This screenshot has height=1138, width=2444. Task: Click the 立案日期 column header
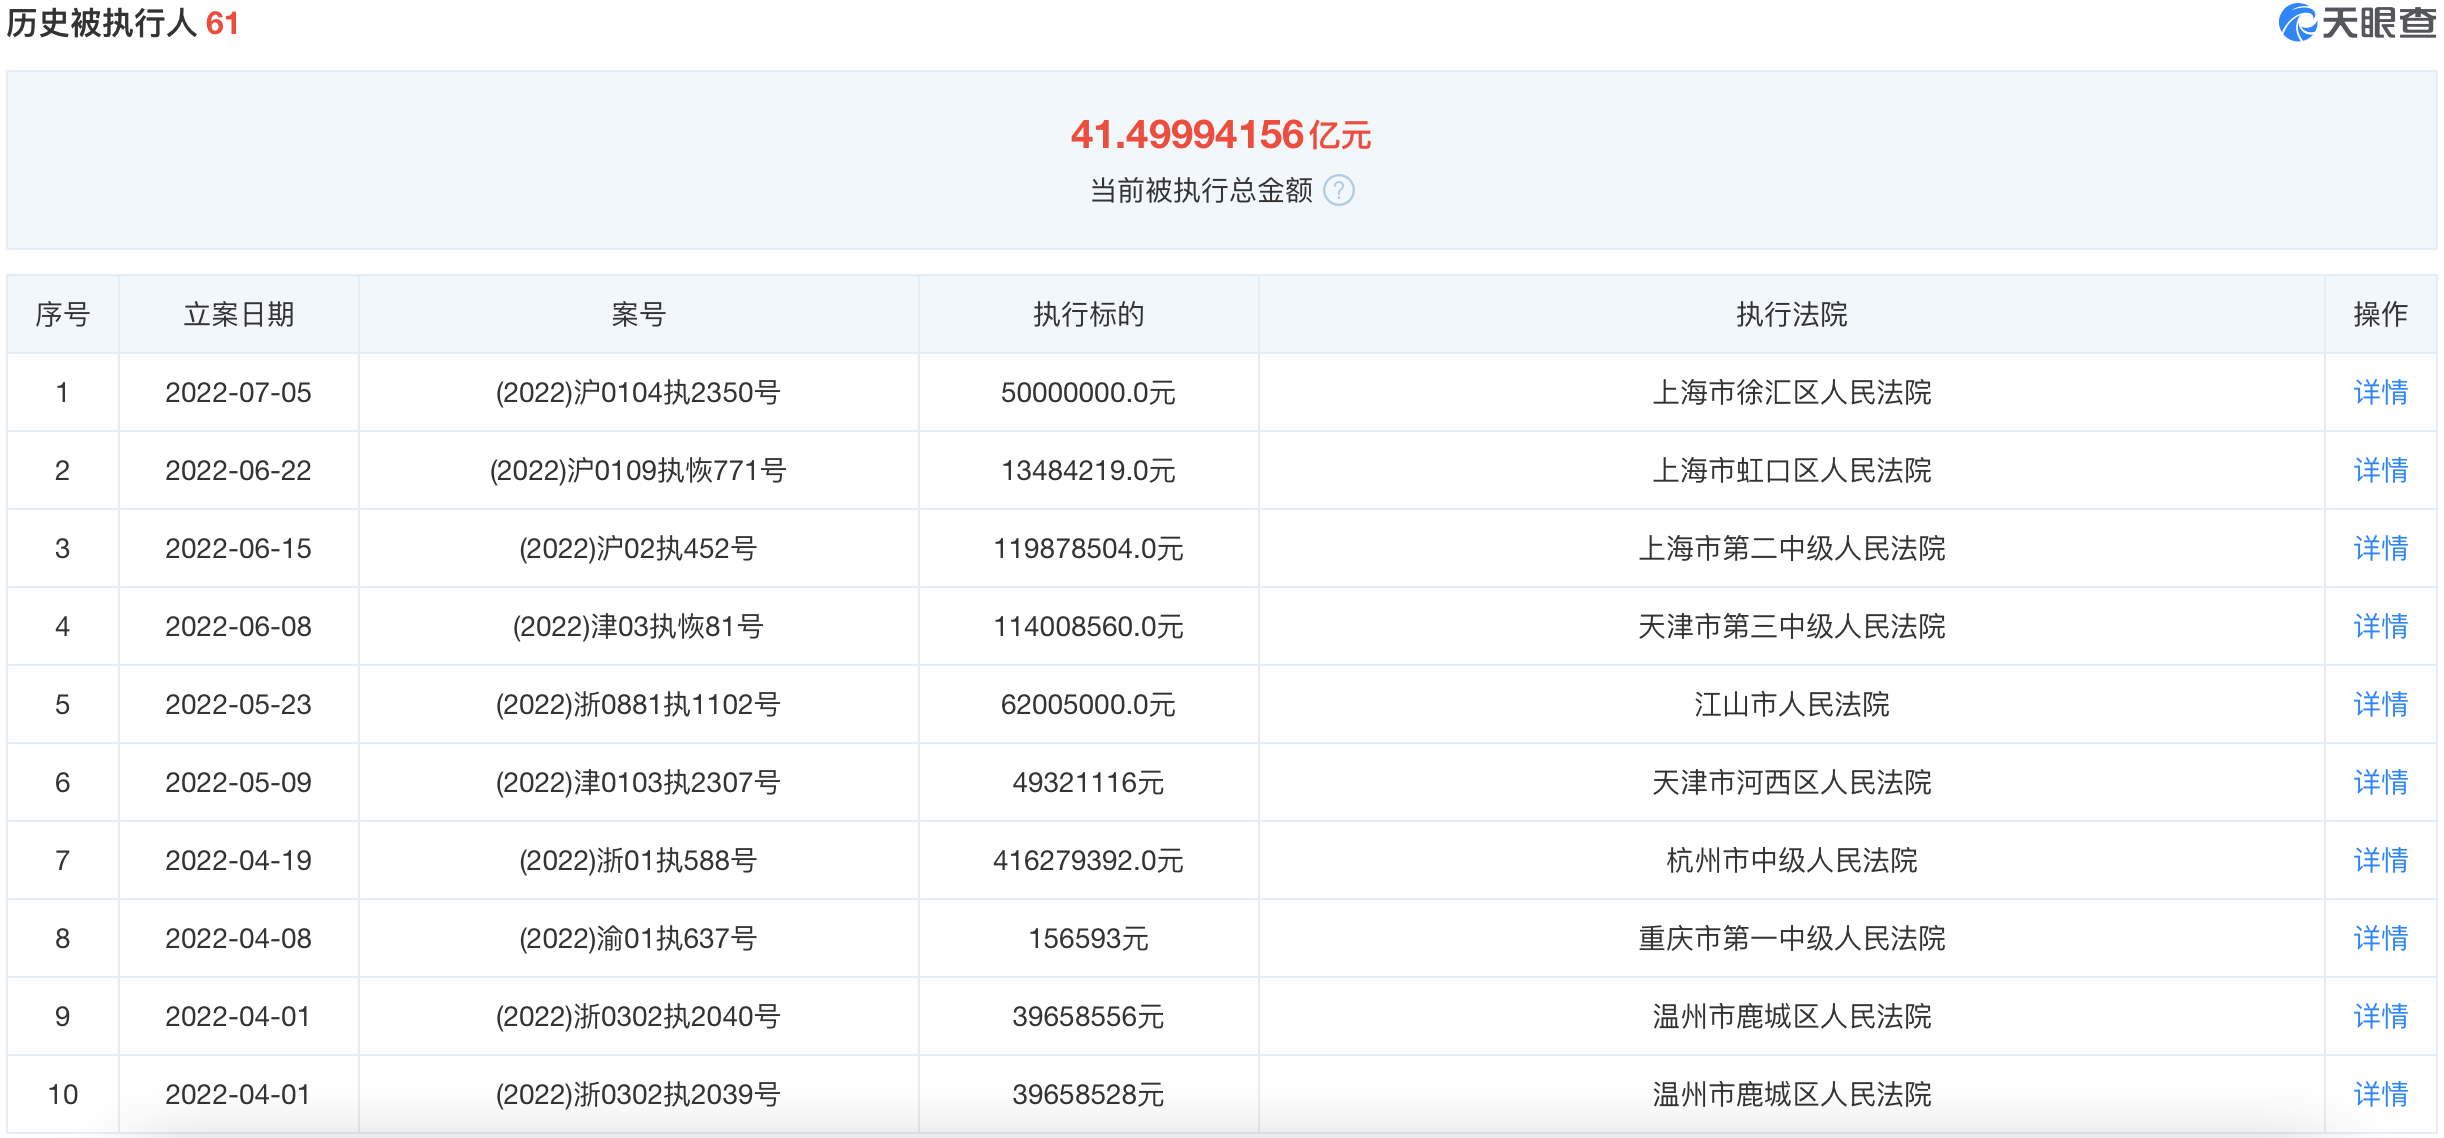(238, 315)
